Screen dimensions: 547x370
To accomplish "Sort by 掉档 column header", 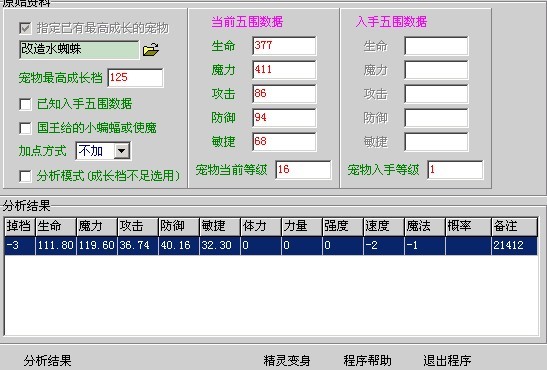I will pos(20,227).
